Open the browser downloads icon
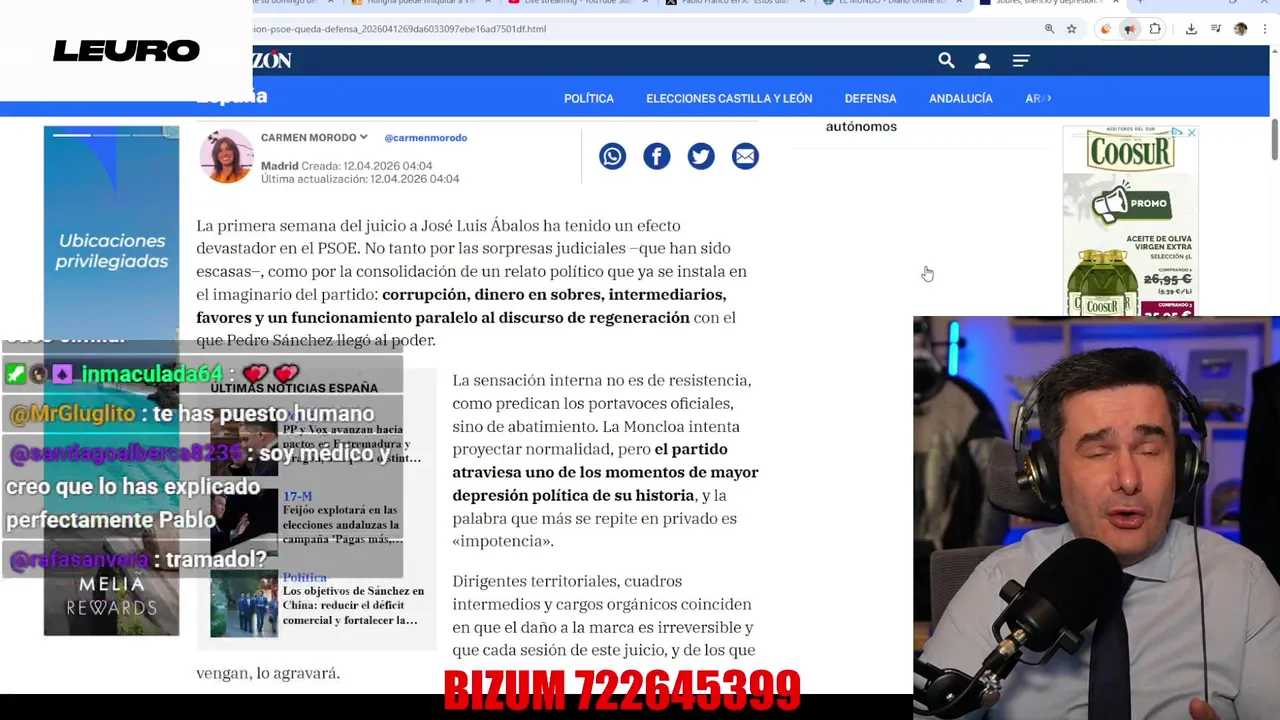Viewport: 1280px width, 720px height. click(x=1191, y=29)
